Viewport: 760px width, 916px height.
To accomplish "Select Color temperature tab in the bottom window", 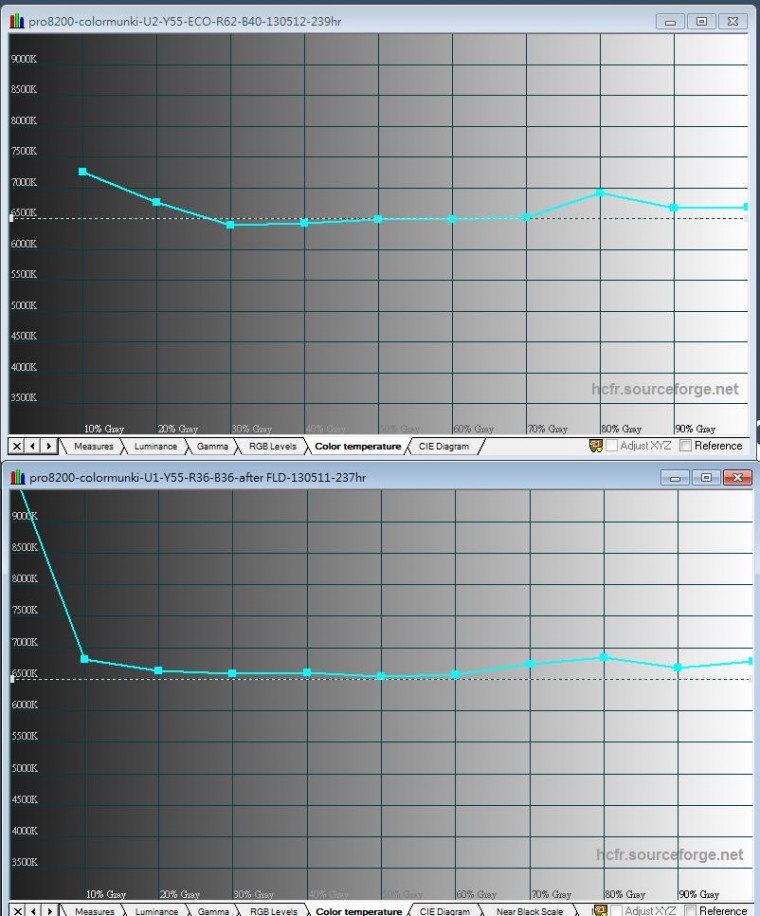I will click(x=359, y=911).
